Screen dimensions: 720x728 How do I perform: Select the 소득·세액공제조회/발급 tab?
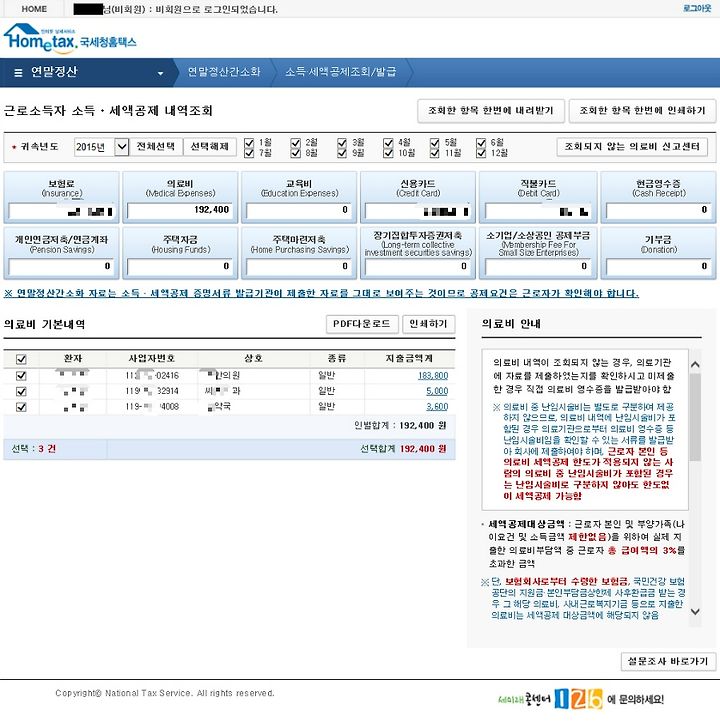click(x=340, y=72)
